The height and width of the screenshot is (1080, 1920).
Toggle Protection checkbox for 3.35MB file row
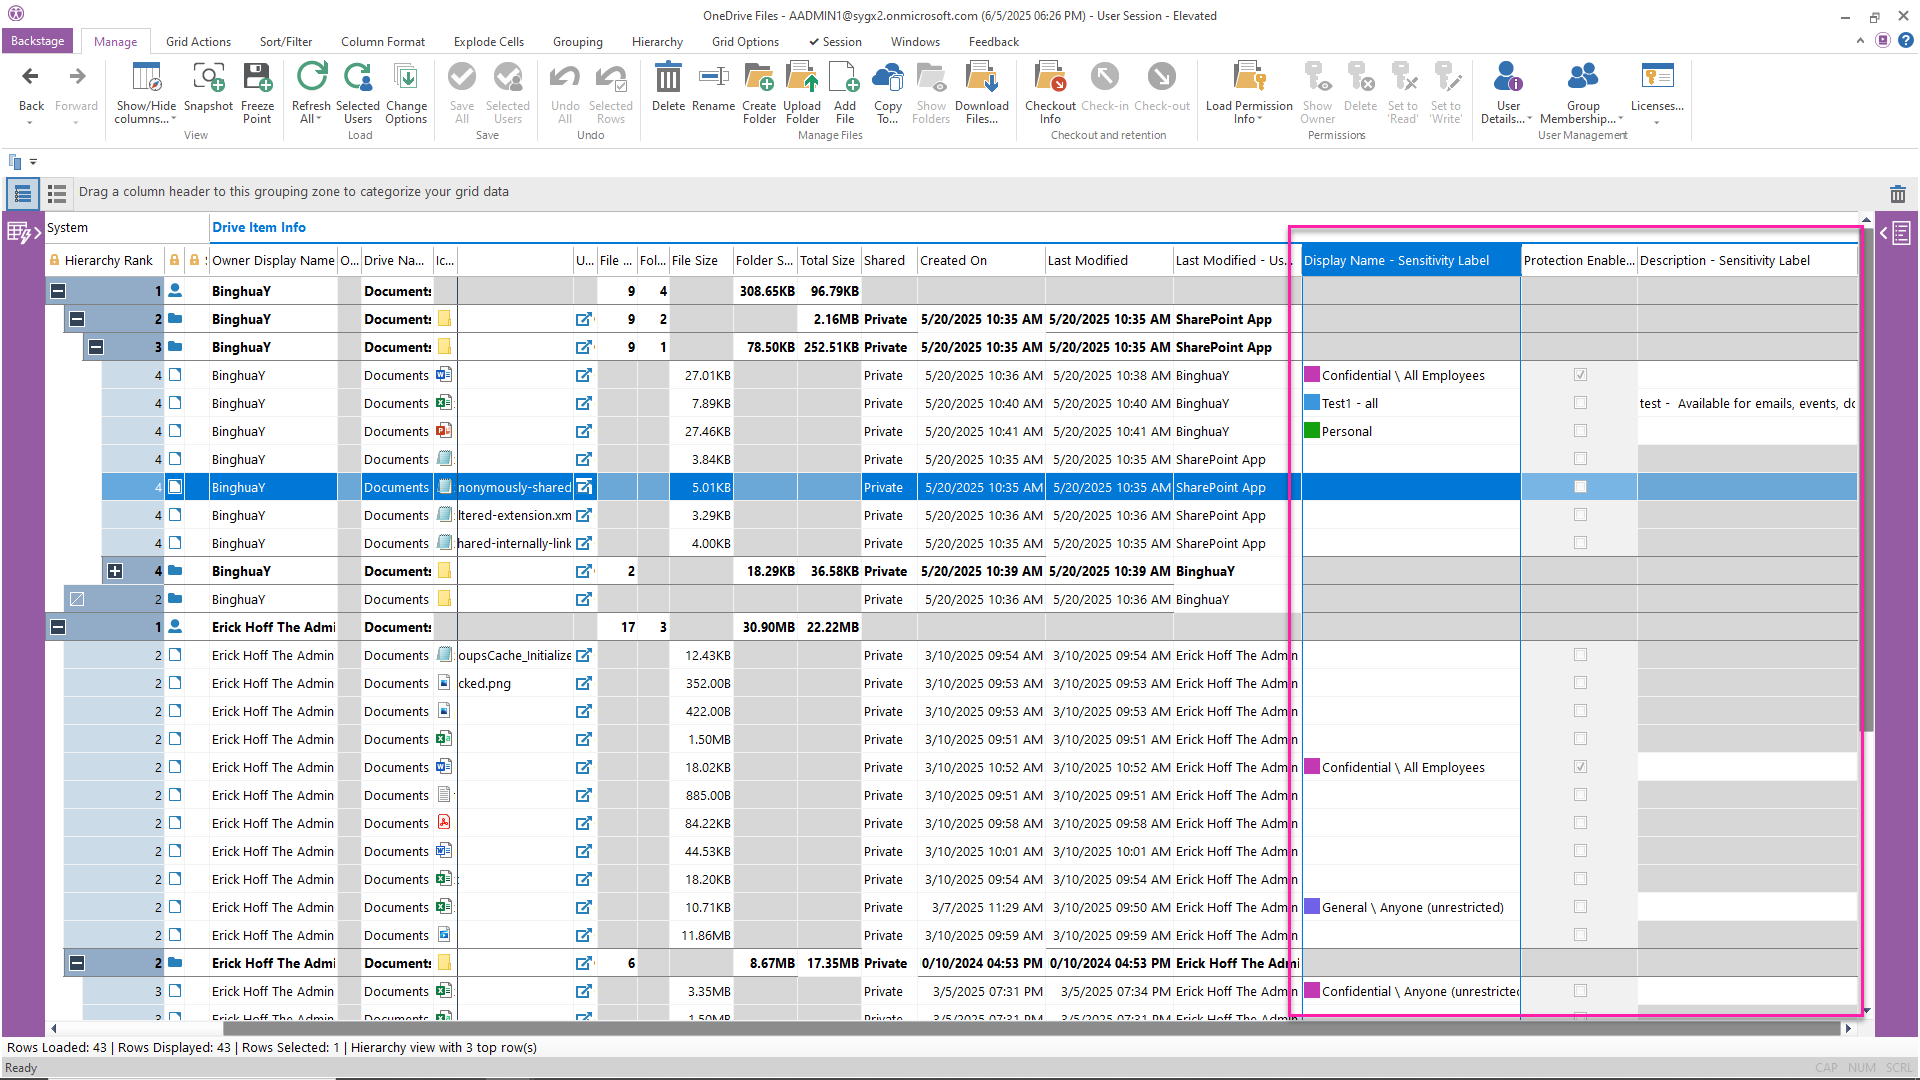pyautogui.click(x=1580, y=991)
